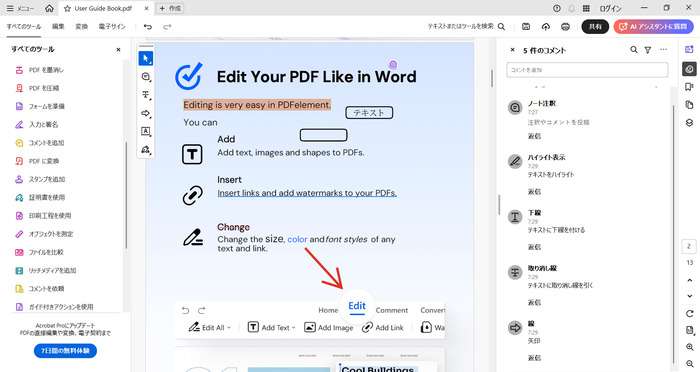Screen dimensions: 700x372
Task: Click the コメントを追加 comment input field
Action: pyautogui.click(x=588, y=70)
